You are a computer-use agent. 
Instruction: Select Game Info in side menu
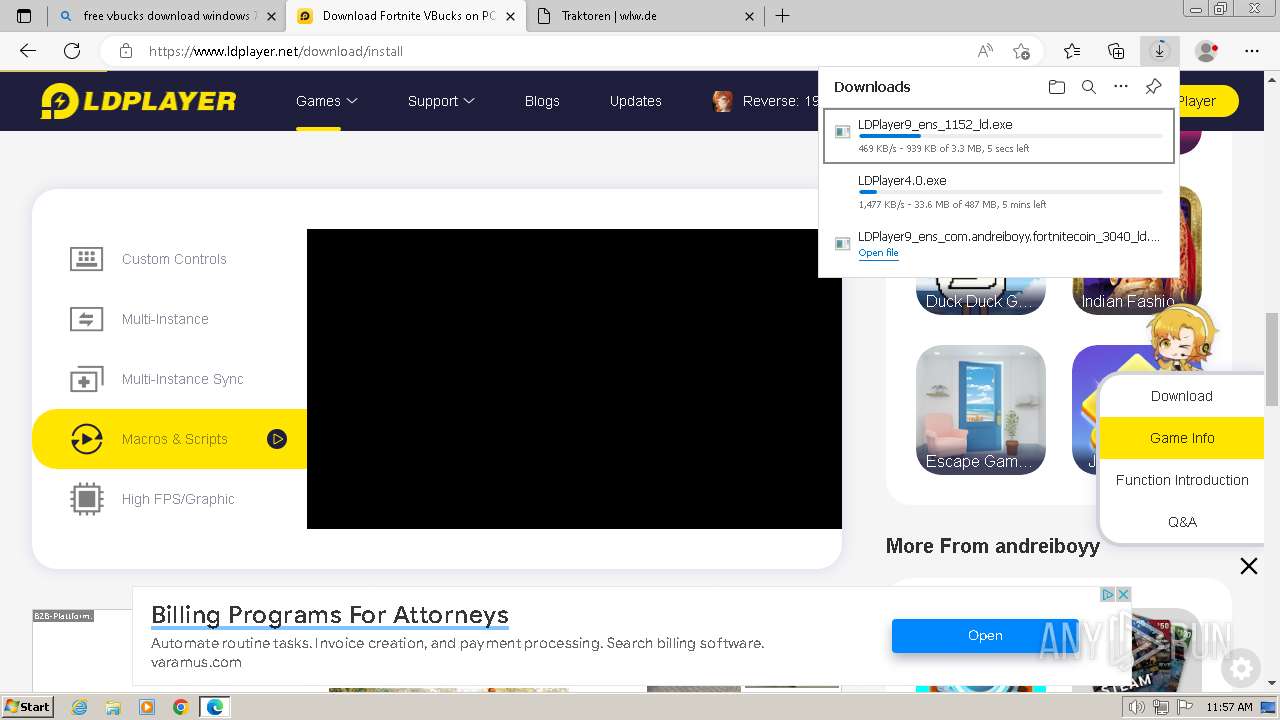tap(1182, 438)
